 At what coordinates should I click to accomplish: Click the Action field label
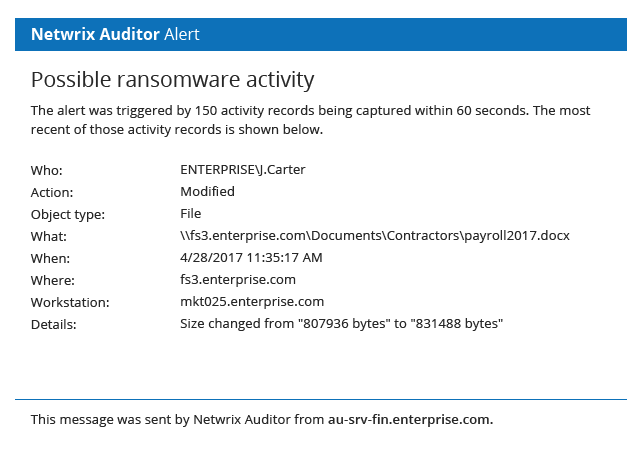(52, 192)
